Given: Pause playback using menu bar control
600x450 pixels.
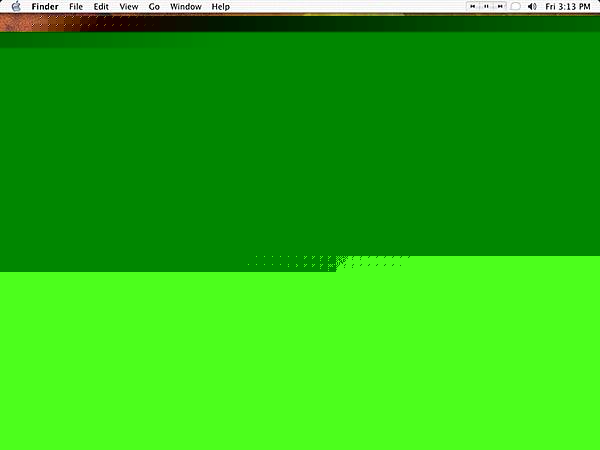Looking at the screenshot, I should [486, 7].
